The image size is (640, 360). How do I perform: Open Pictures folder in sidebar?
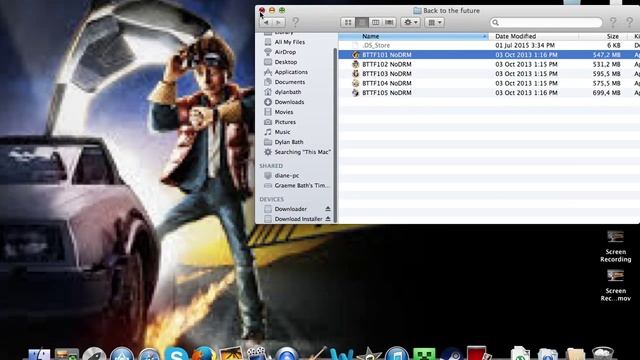(x=285, y=122)
